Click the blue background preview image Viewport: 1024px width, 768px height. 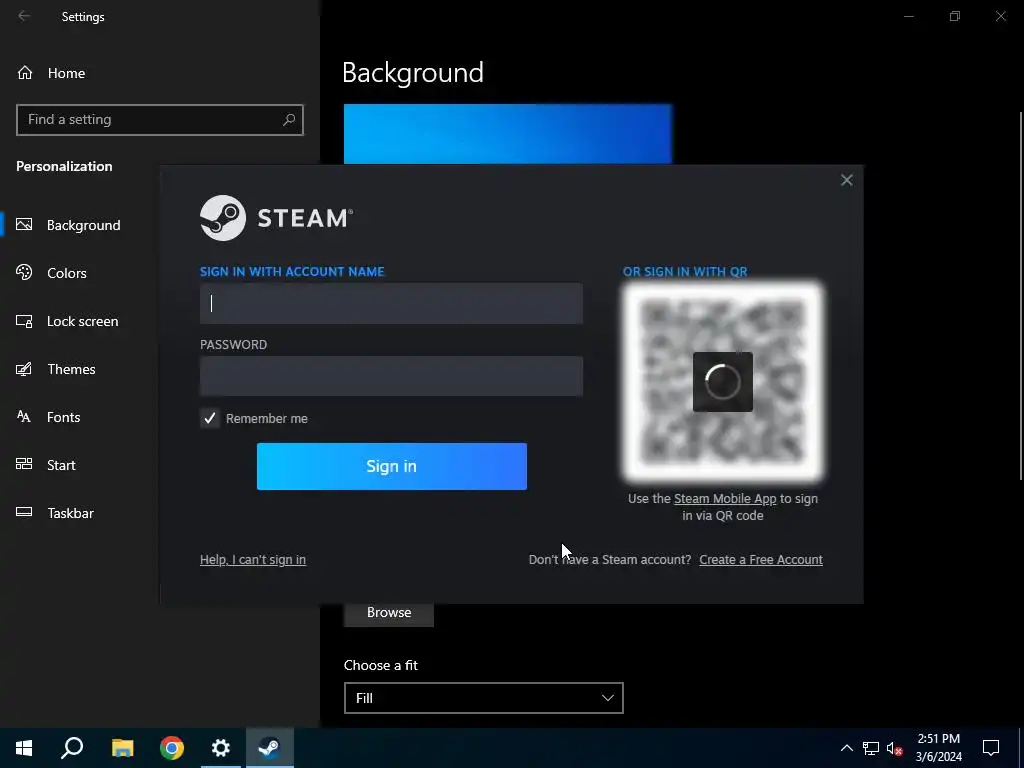pos(508,134)
